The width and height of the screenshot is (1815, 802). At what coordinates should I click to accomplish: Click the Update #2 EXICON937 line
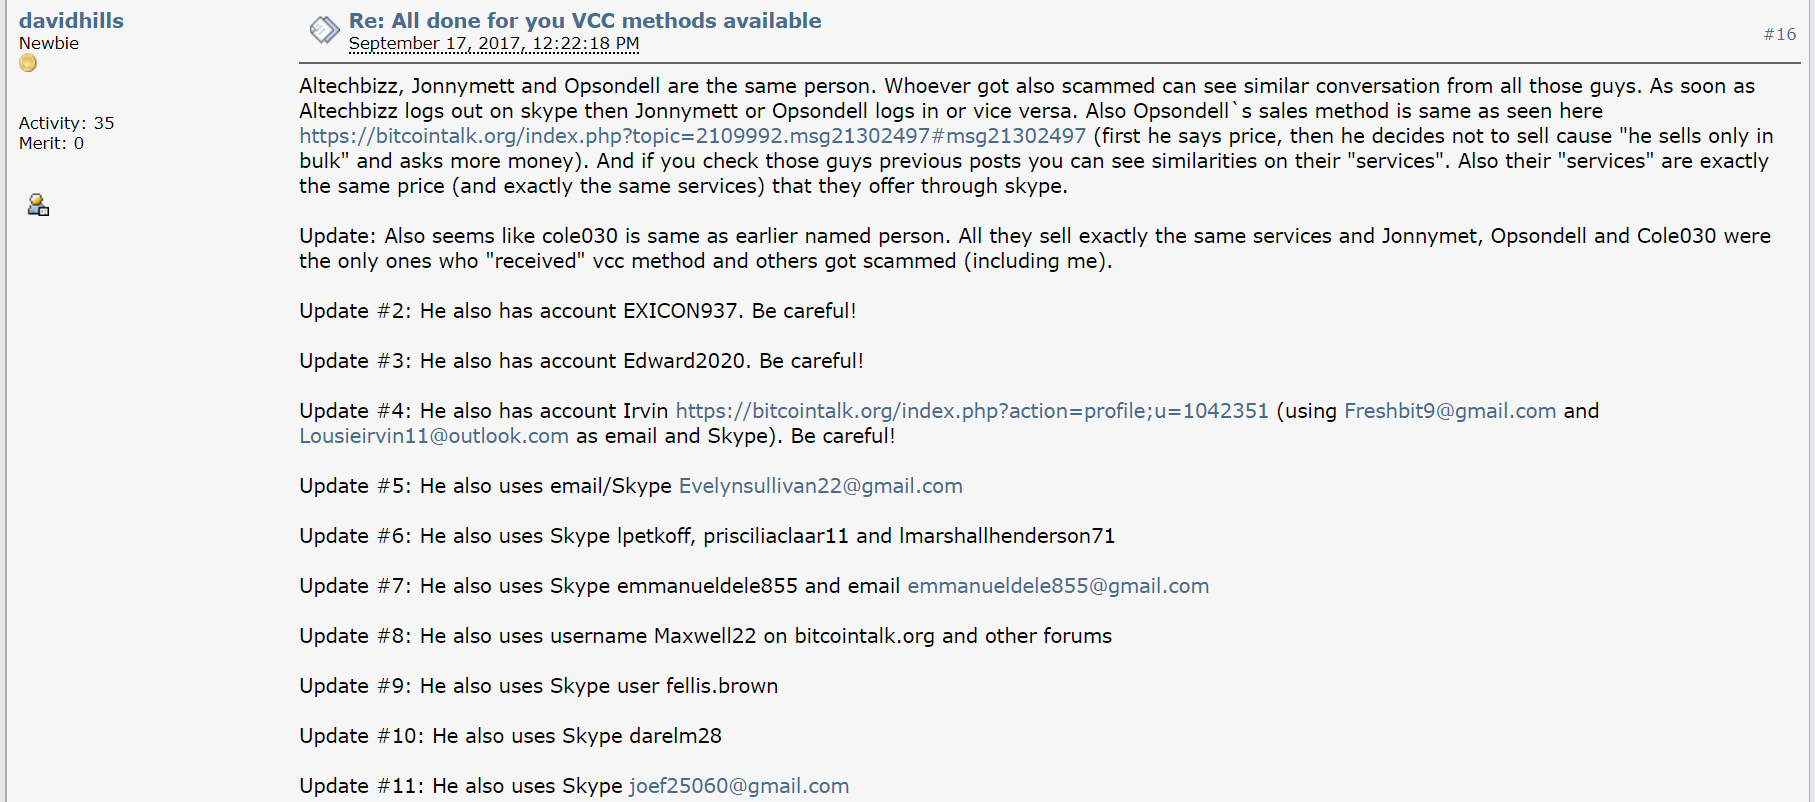pyautogui.click(x=578, y=311)
